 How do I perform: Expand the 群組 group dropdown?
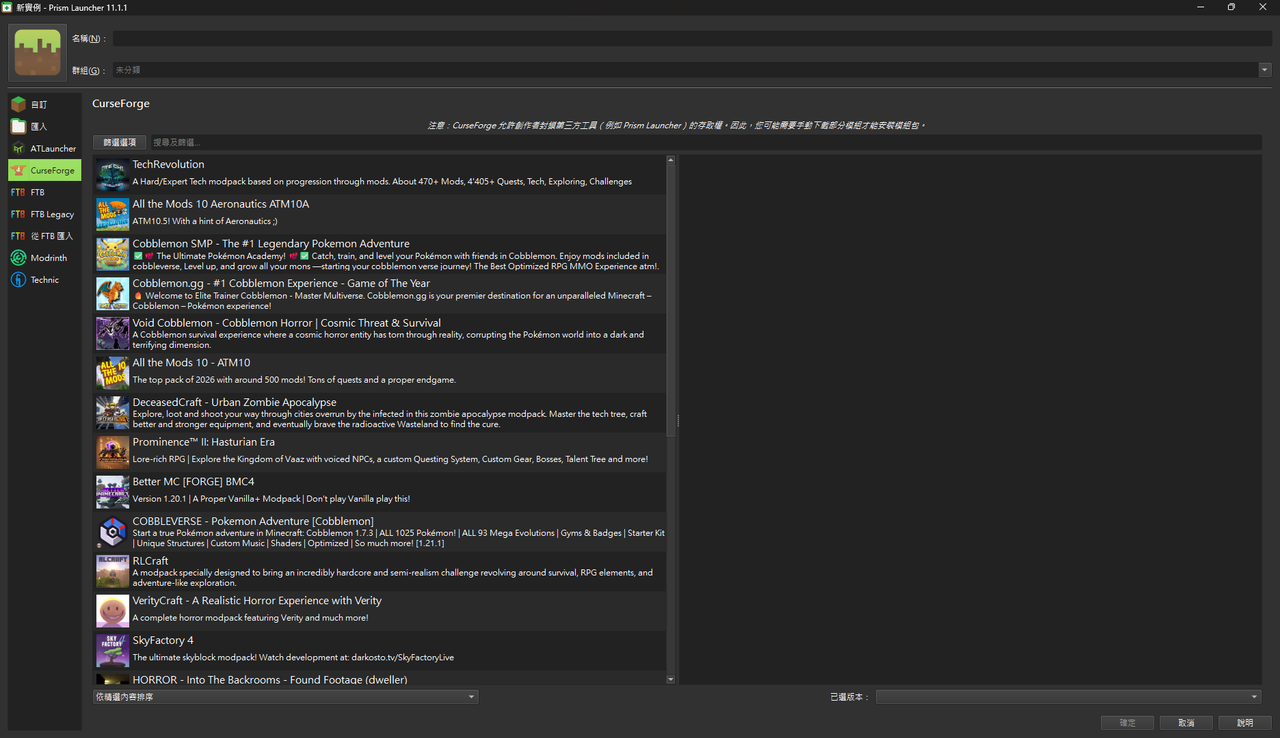click(x=1265, y=70)
